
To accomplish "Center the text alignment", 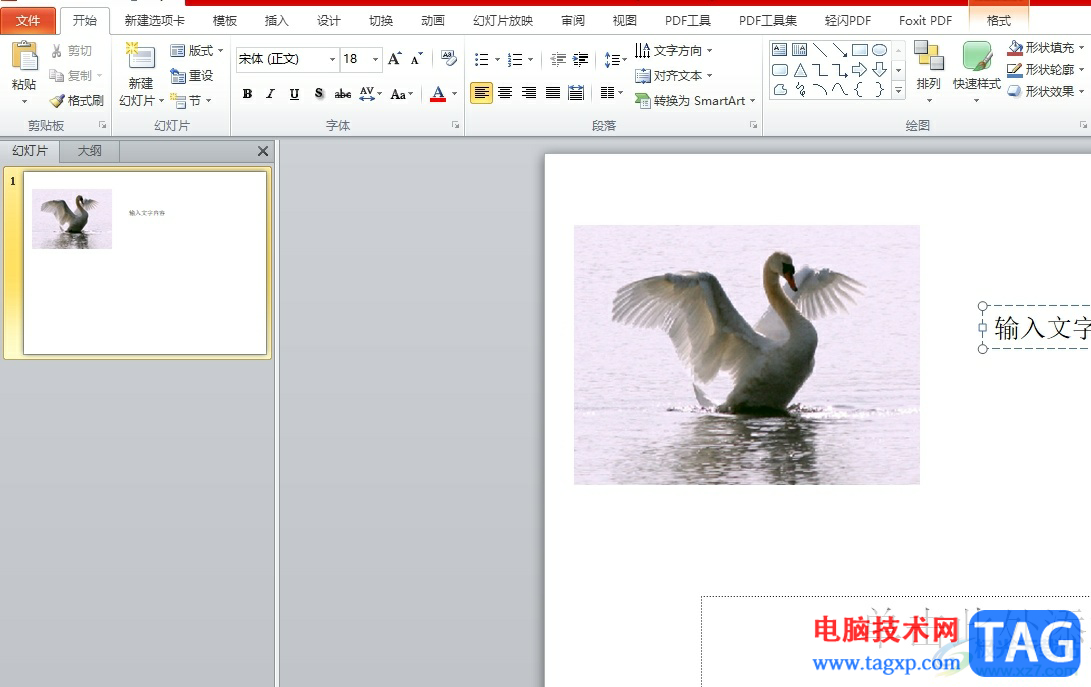I will pos(505,93).
